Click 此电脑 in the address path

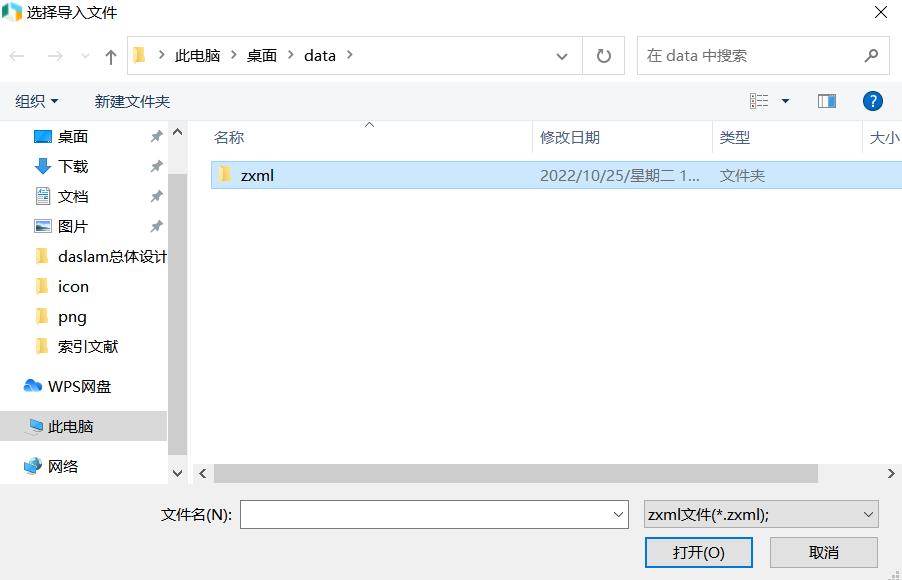pyautogui.click(x=197, y=56)
